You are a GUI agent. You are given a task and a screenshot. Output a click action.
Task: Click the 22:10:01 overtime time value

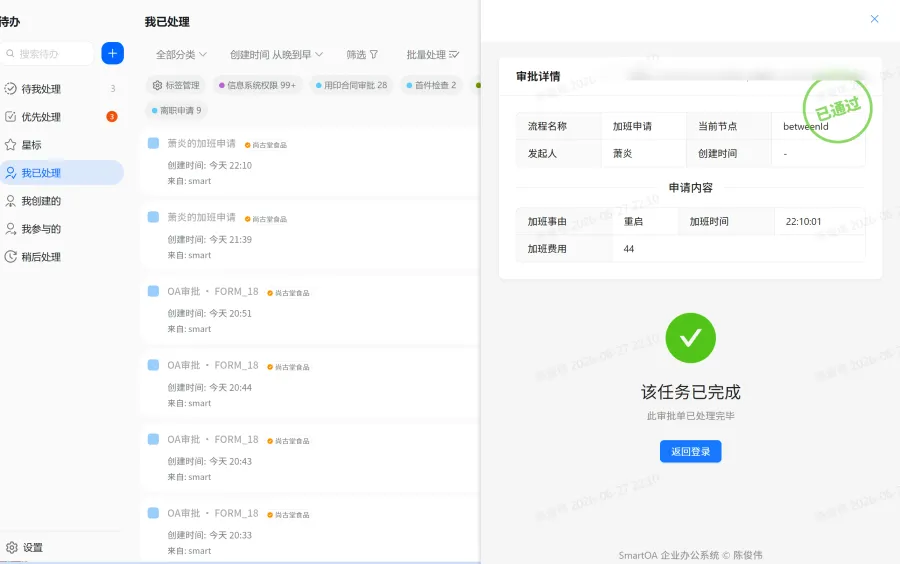coord(803,221)
